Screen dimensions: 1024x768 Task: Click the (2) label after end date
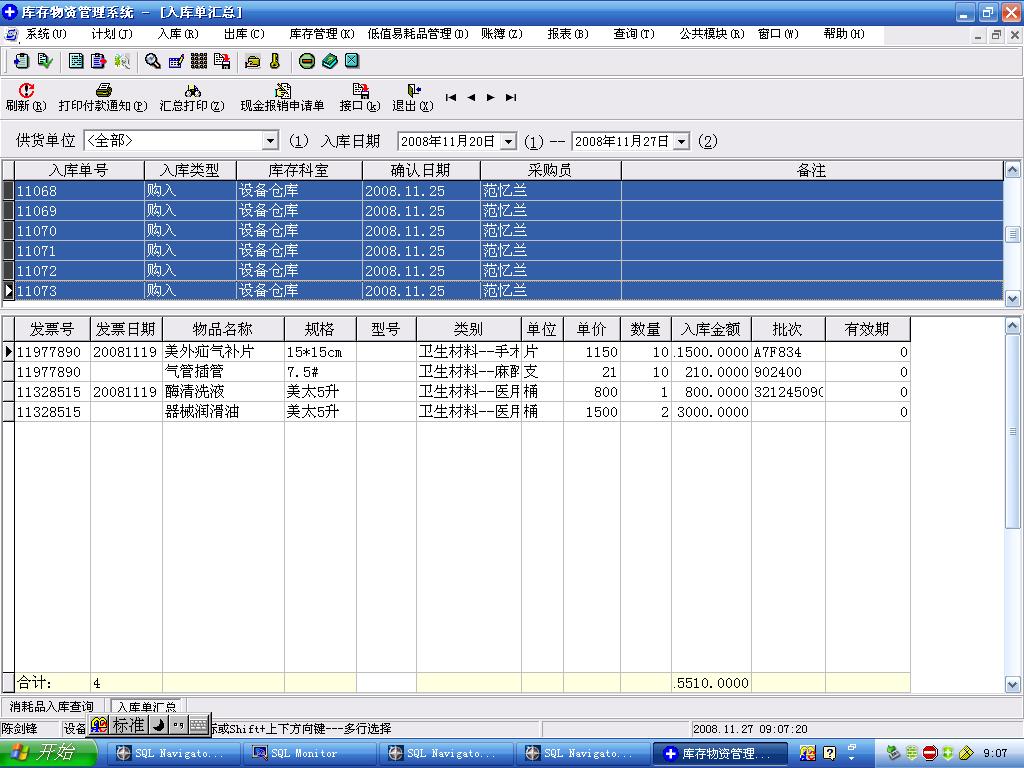click(x=708, y=141)
